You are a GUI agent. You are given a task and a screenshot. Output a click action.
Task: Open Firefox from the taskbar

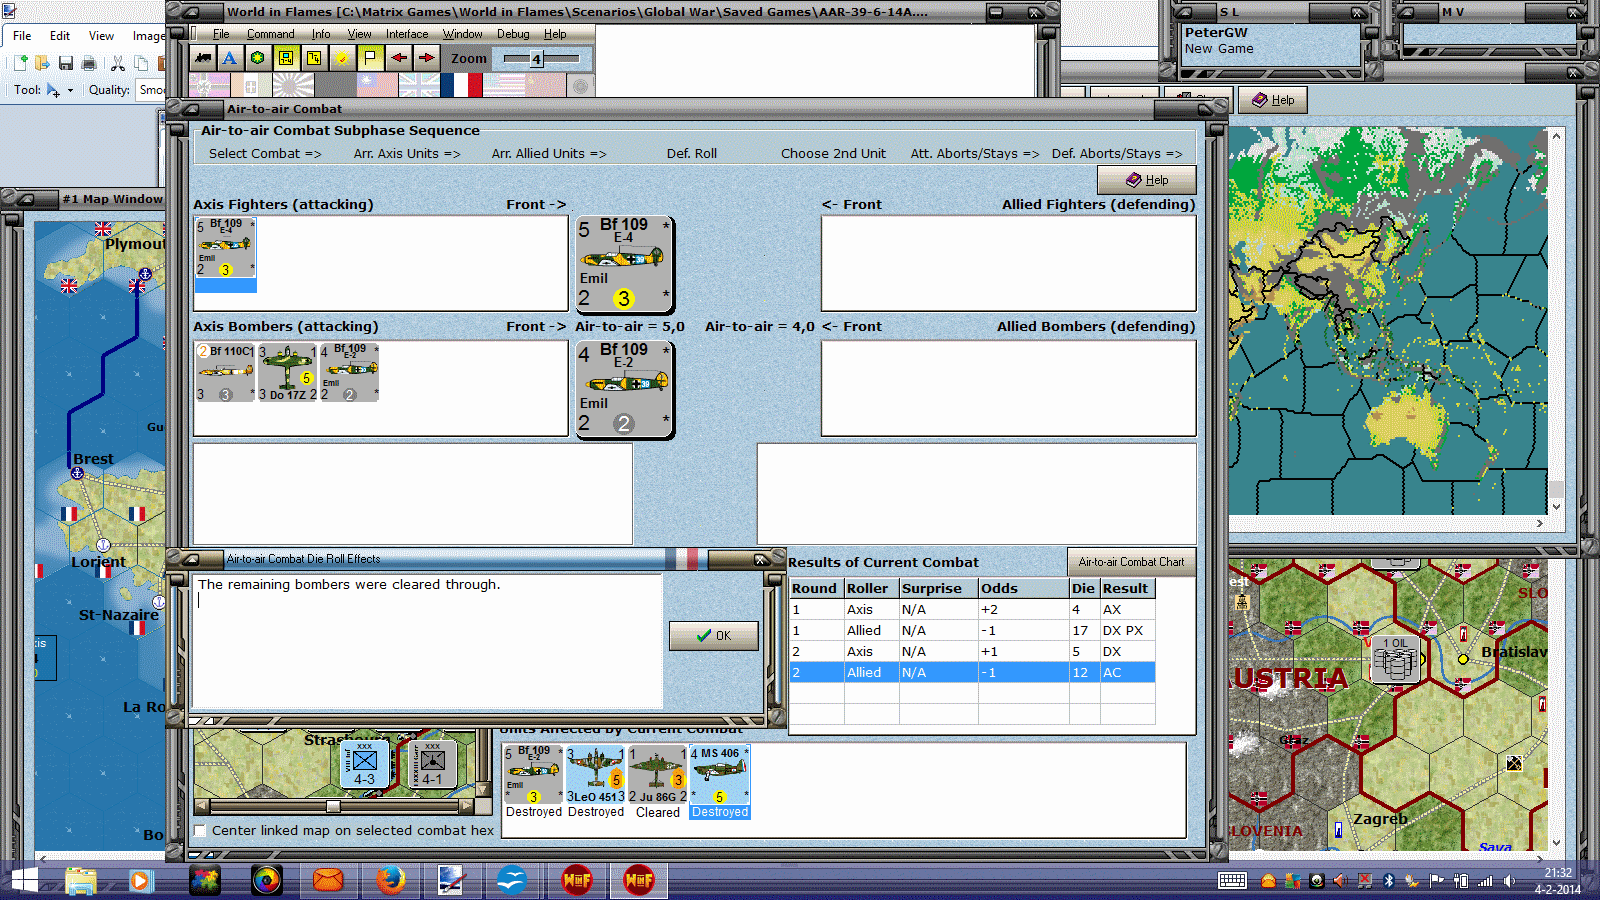click(390, 880)
